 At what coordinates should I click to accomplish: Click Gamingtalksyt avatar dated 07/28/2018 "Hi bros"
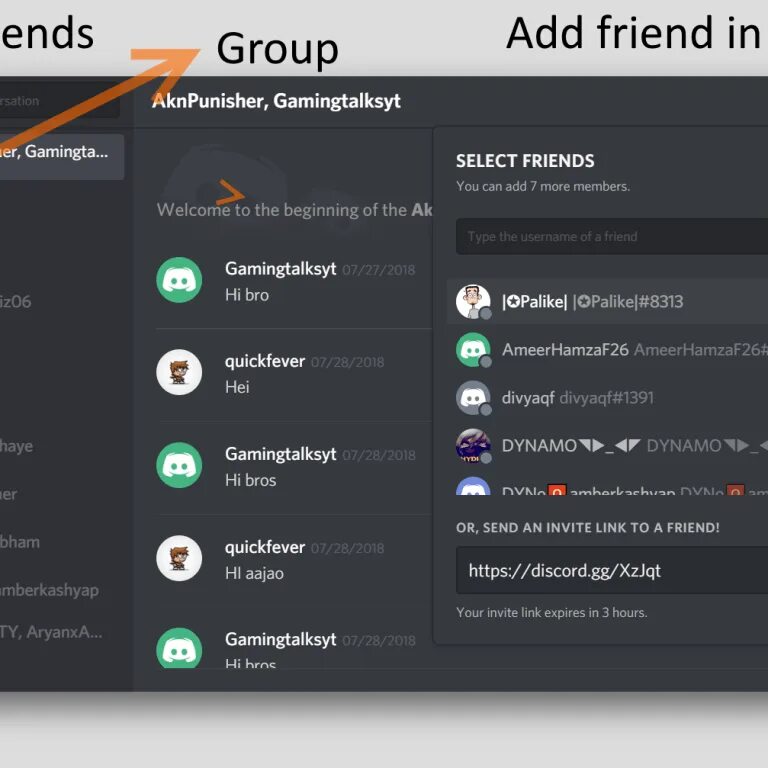(179, 465)
